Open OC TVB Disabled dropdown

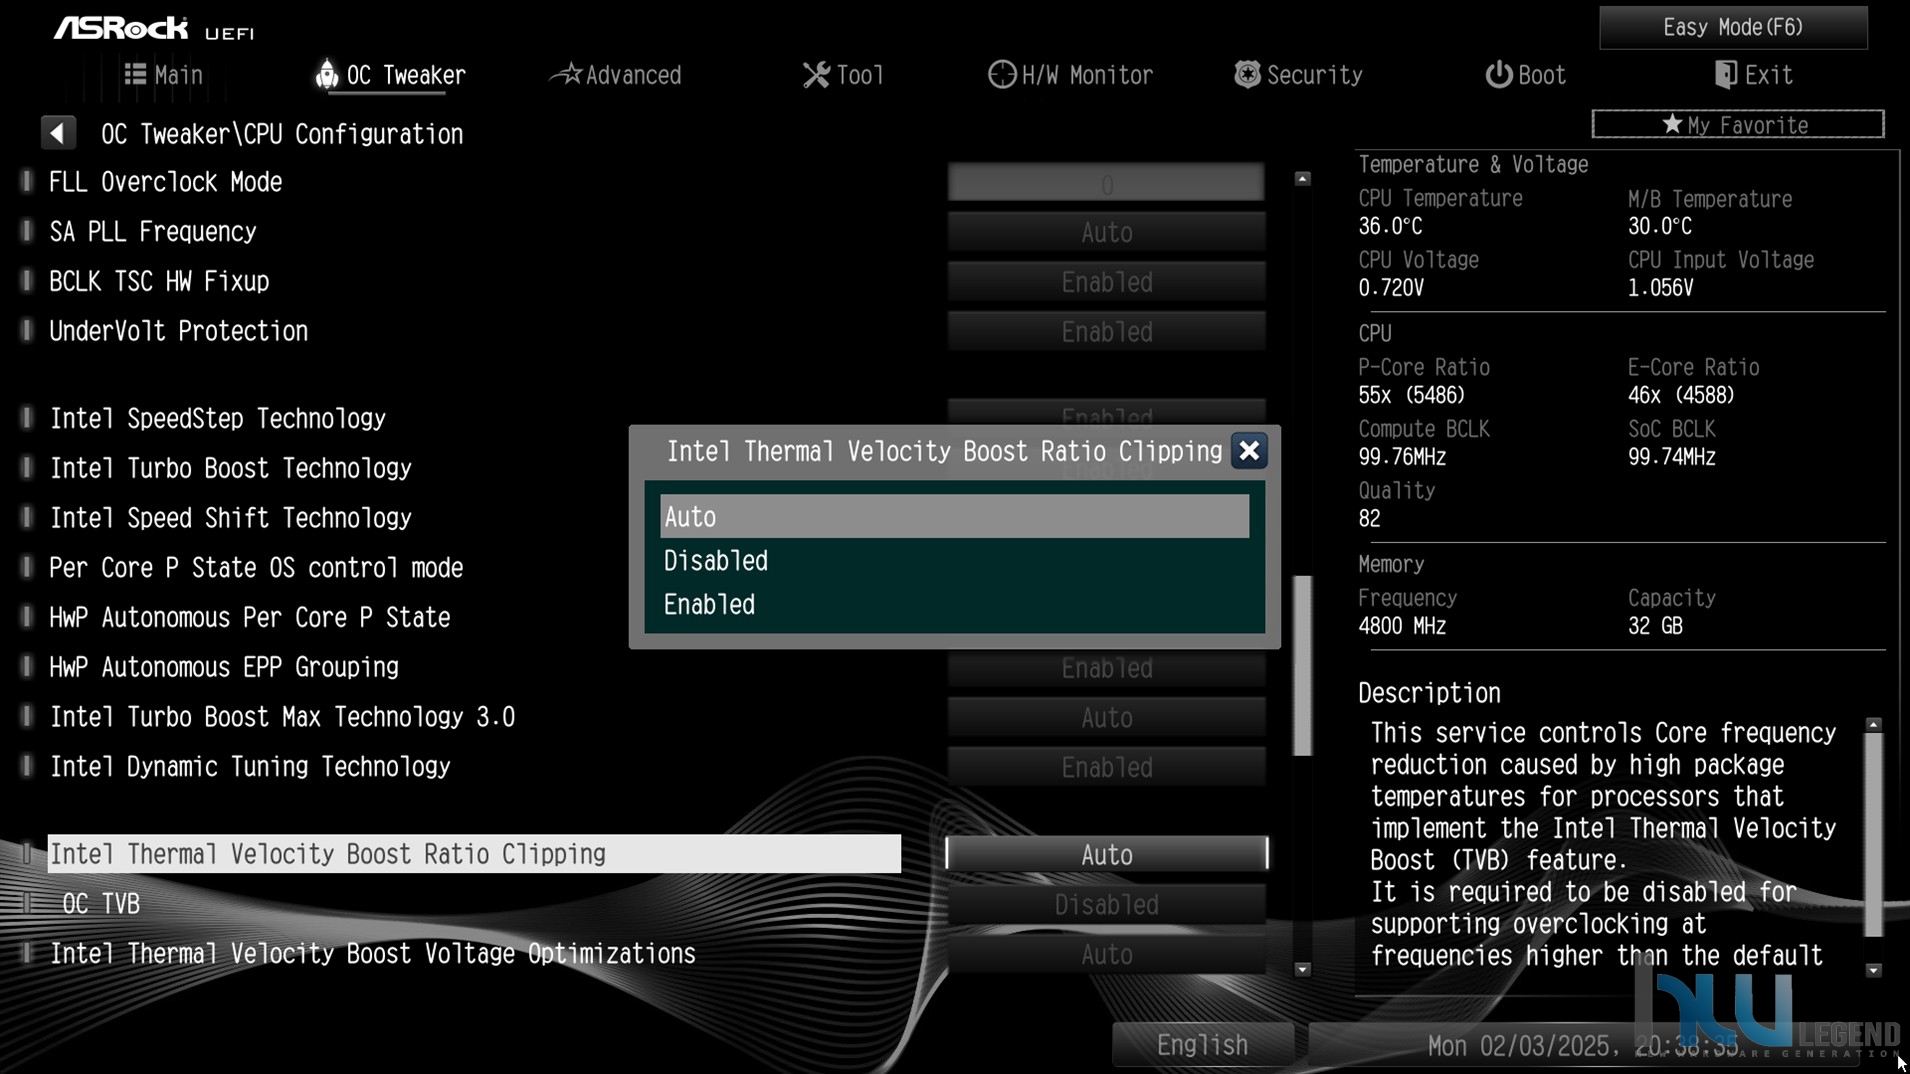click(x=1106, y=904)
